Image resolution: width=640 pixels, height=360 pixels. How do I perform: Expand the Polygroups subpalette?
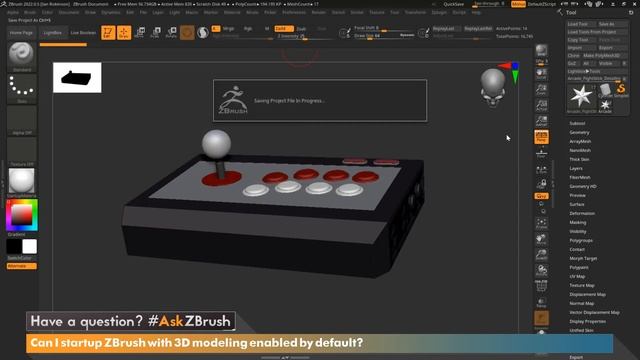pyautogui.click(x=581, y=240)
